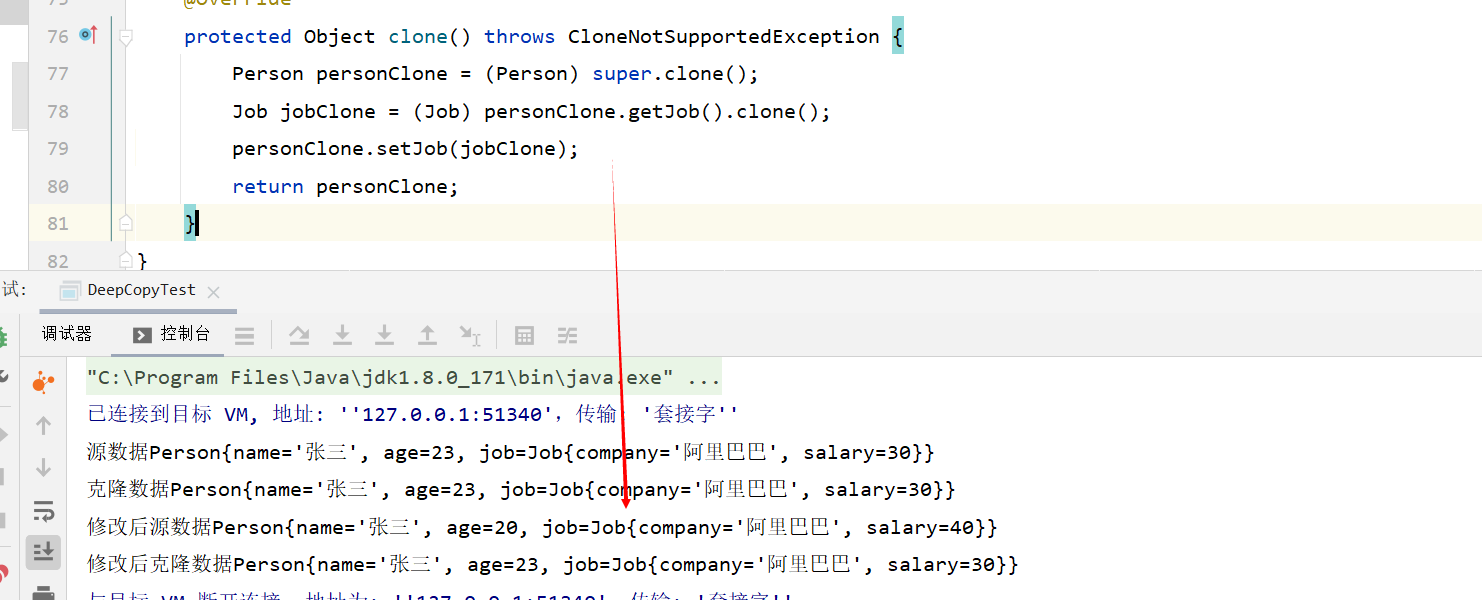Click the layout hamburger icon beside 控制台
This screenshot has width=1482, height=600.
[x=245, y=336]
